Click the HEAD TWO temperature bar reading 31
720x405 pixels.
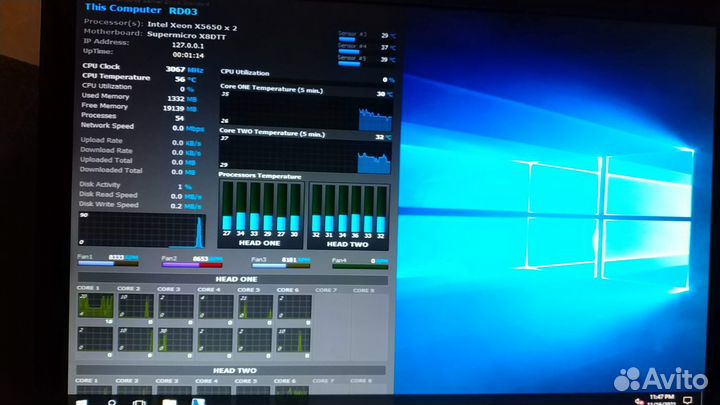[x=329, y=209]
